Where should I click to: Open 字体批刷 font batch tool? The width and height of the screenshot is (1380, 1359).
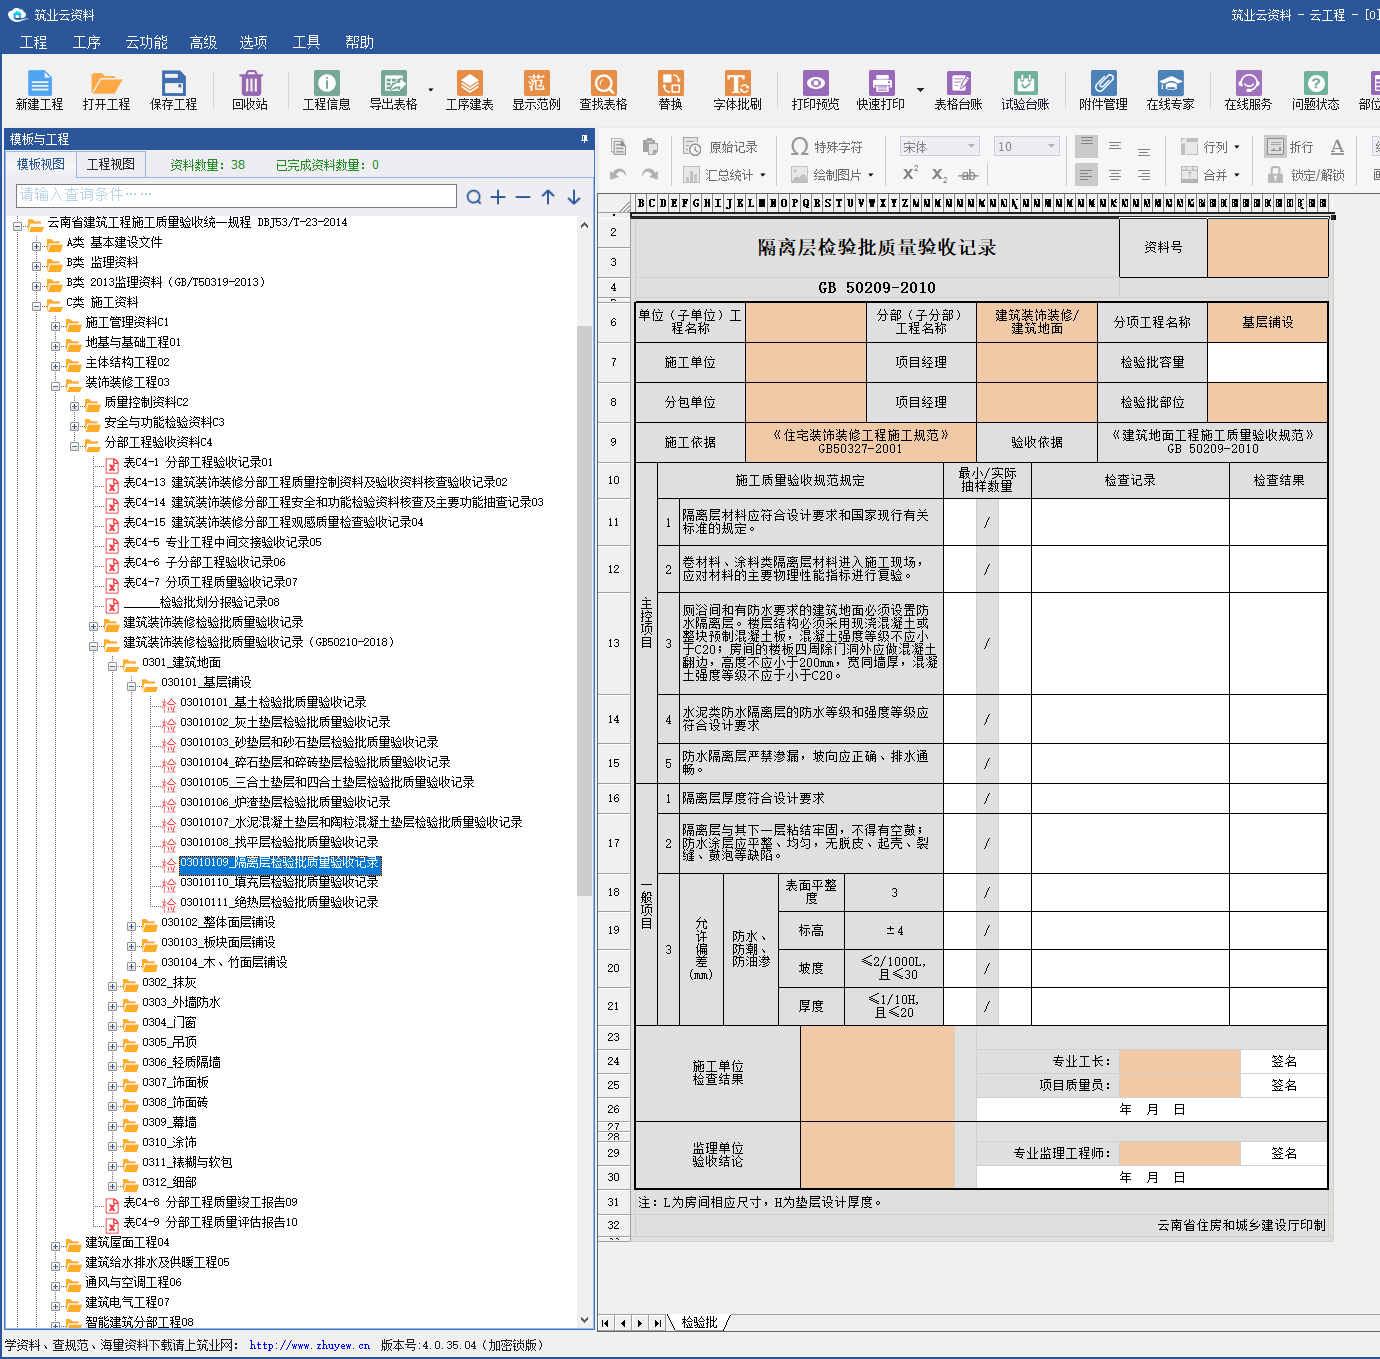[737, 90]
